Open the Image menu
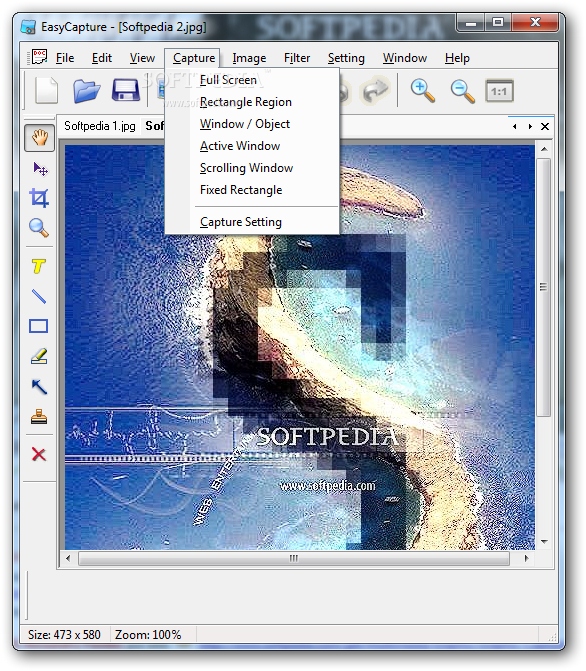This screenshot has width=586, height=671. 249,58
